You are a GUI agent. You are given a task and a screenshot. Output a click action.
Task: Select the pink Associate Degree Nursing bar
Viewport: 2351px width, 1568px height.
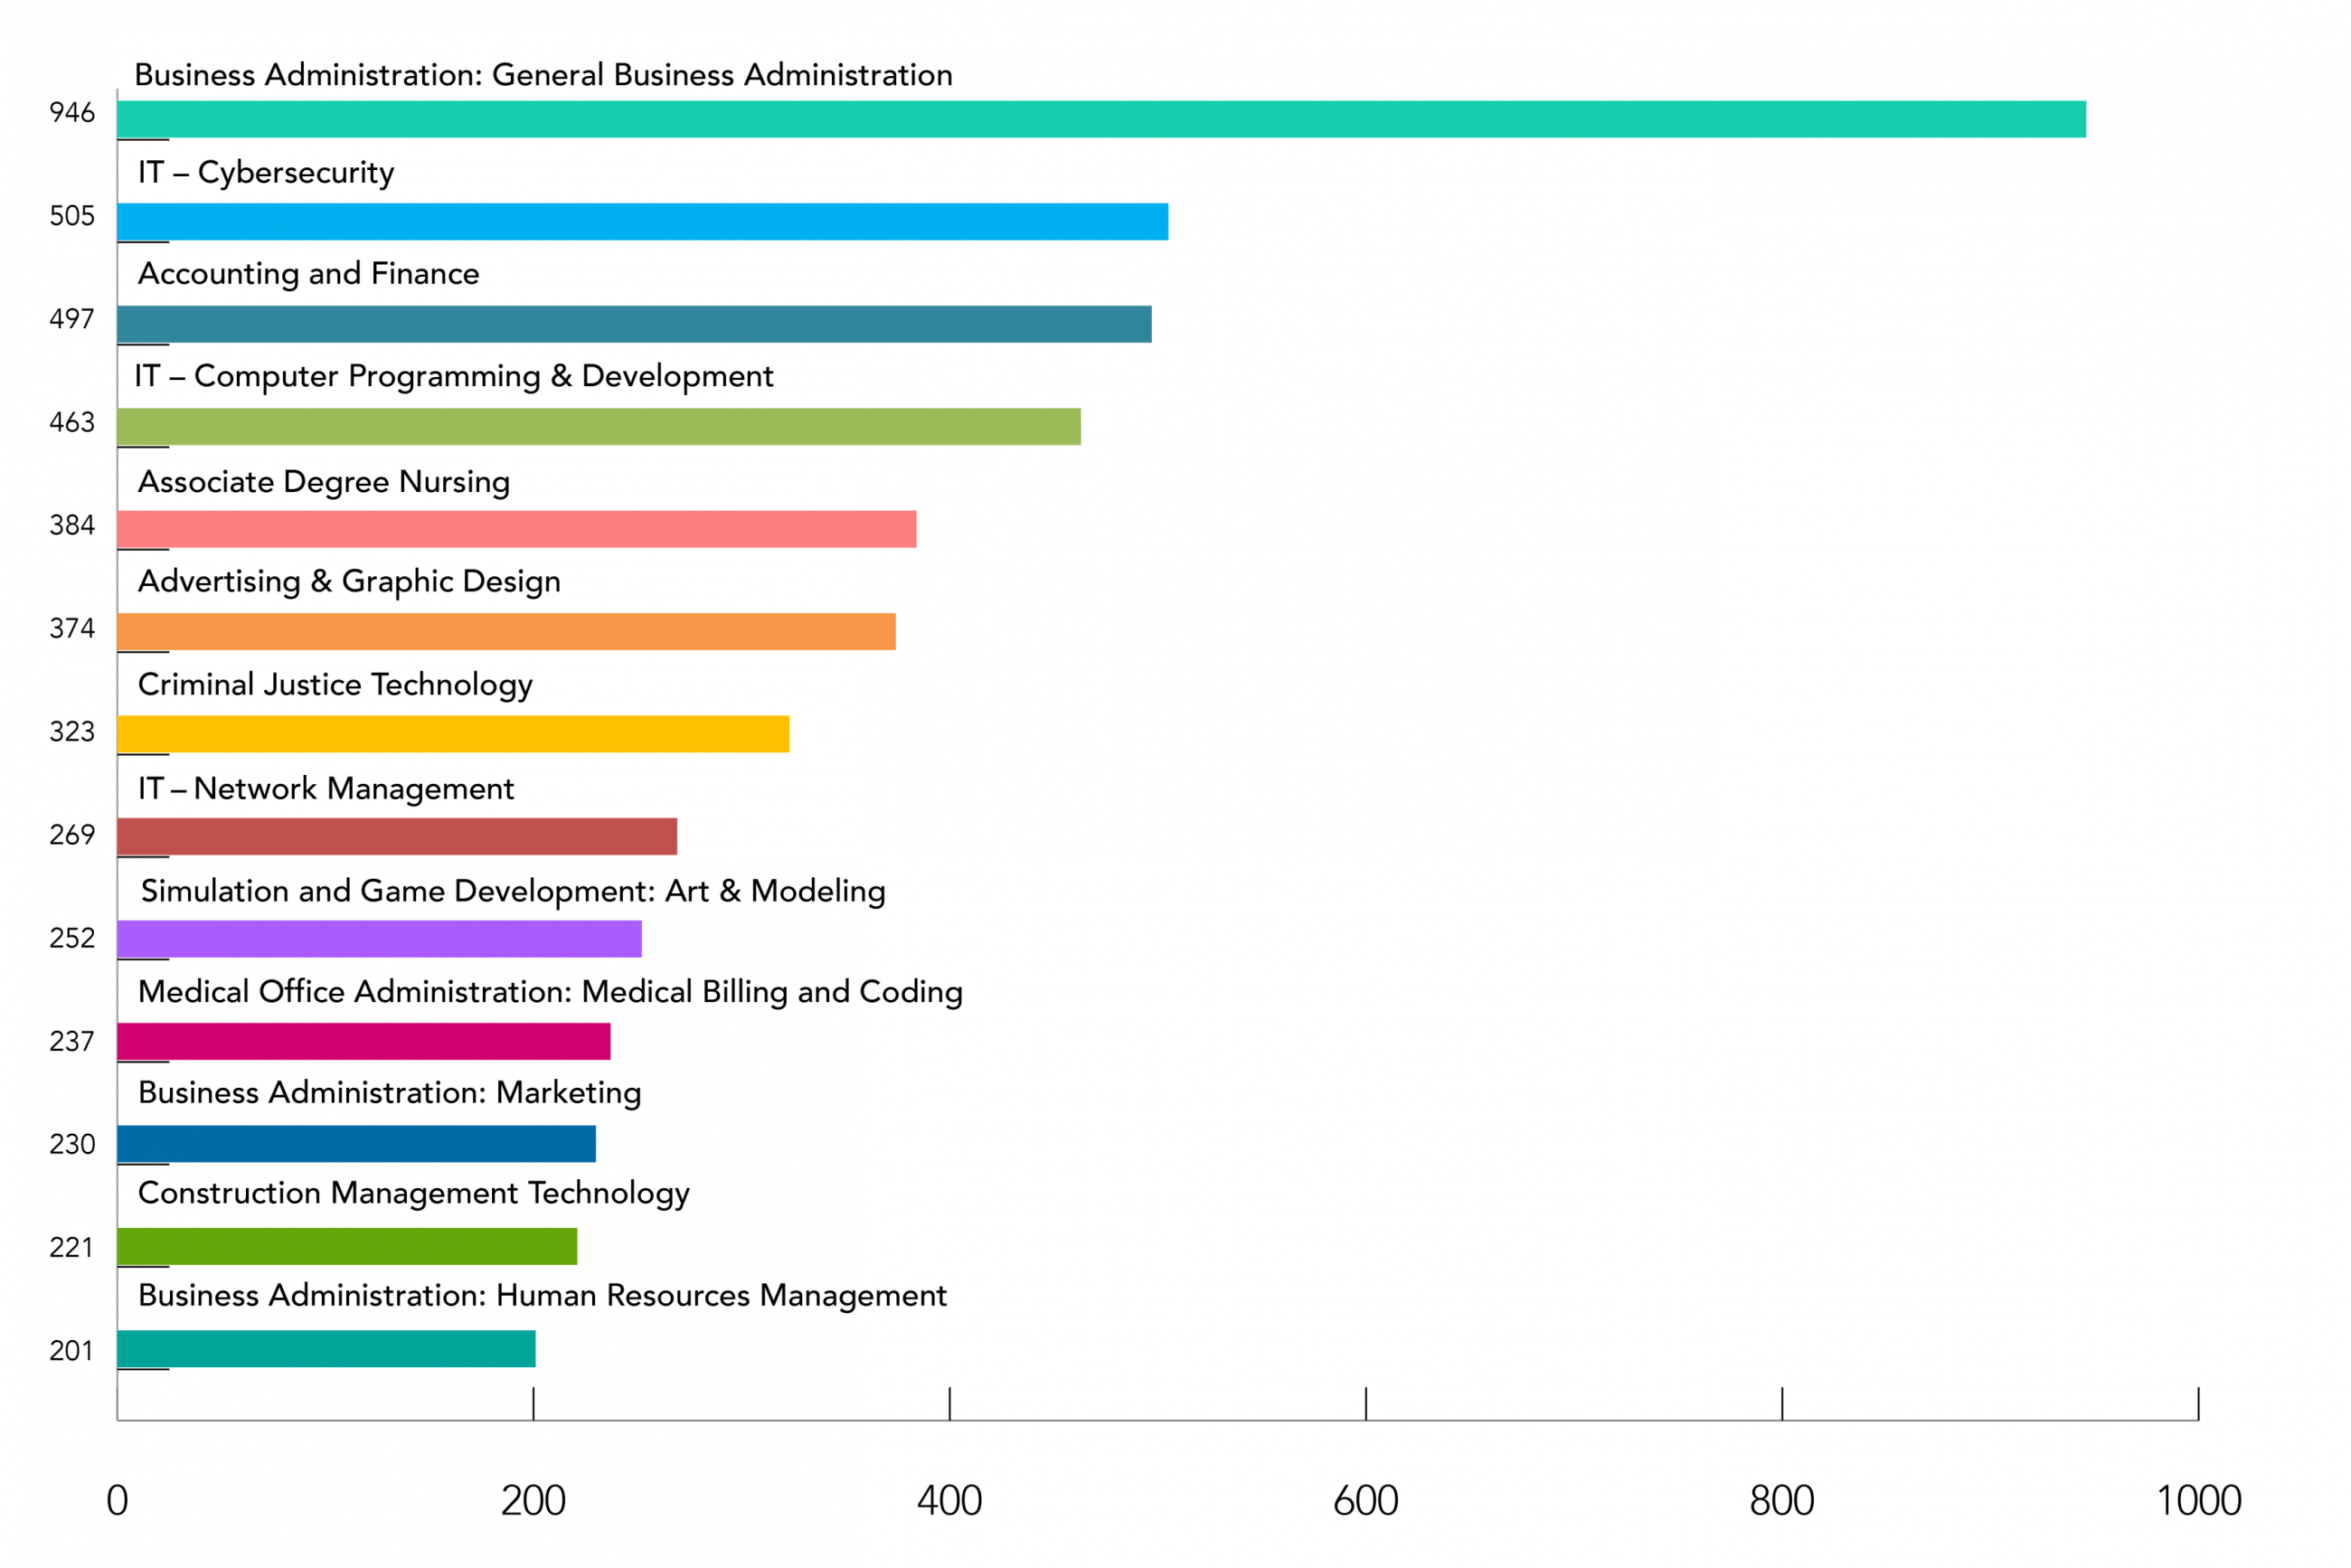tap(516, 529)
